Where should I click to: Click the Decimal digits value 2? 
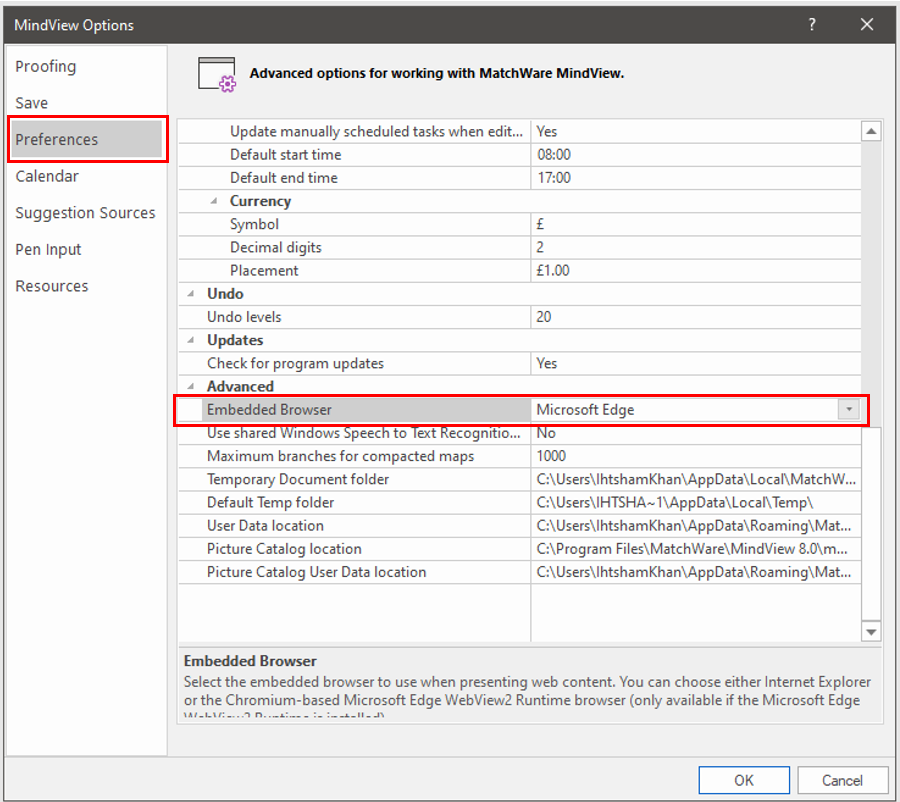click(540, 247)
